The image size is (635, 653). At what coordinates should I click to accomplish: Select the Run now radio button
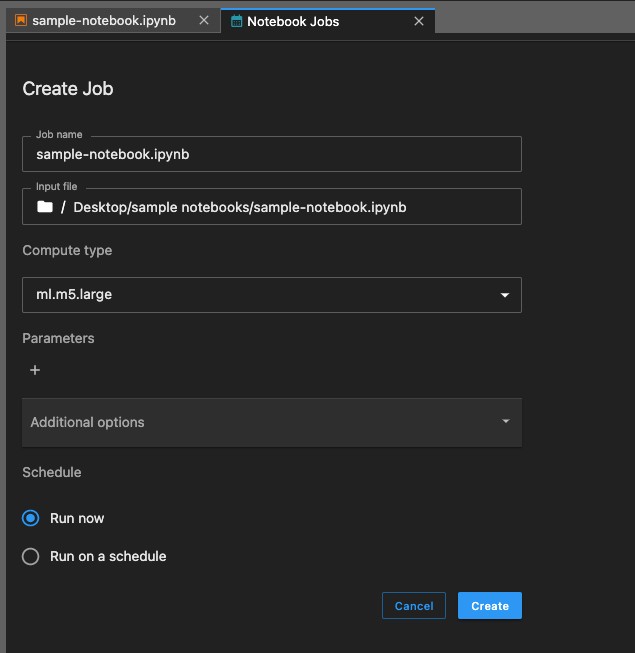pyautogui.click(x=30, y=518)
